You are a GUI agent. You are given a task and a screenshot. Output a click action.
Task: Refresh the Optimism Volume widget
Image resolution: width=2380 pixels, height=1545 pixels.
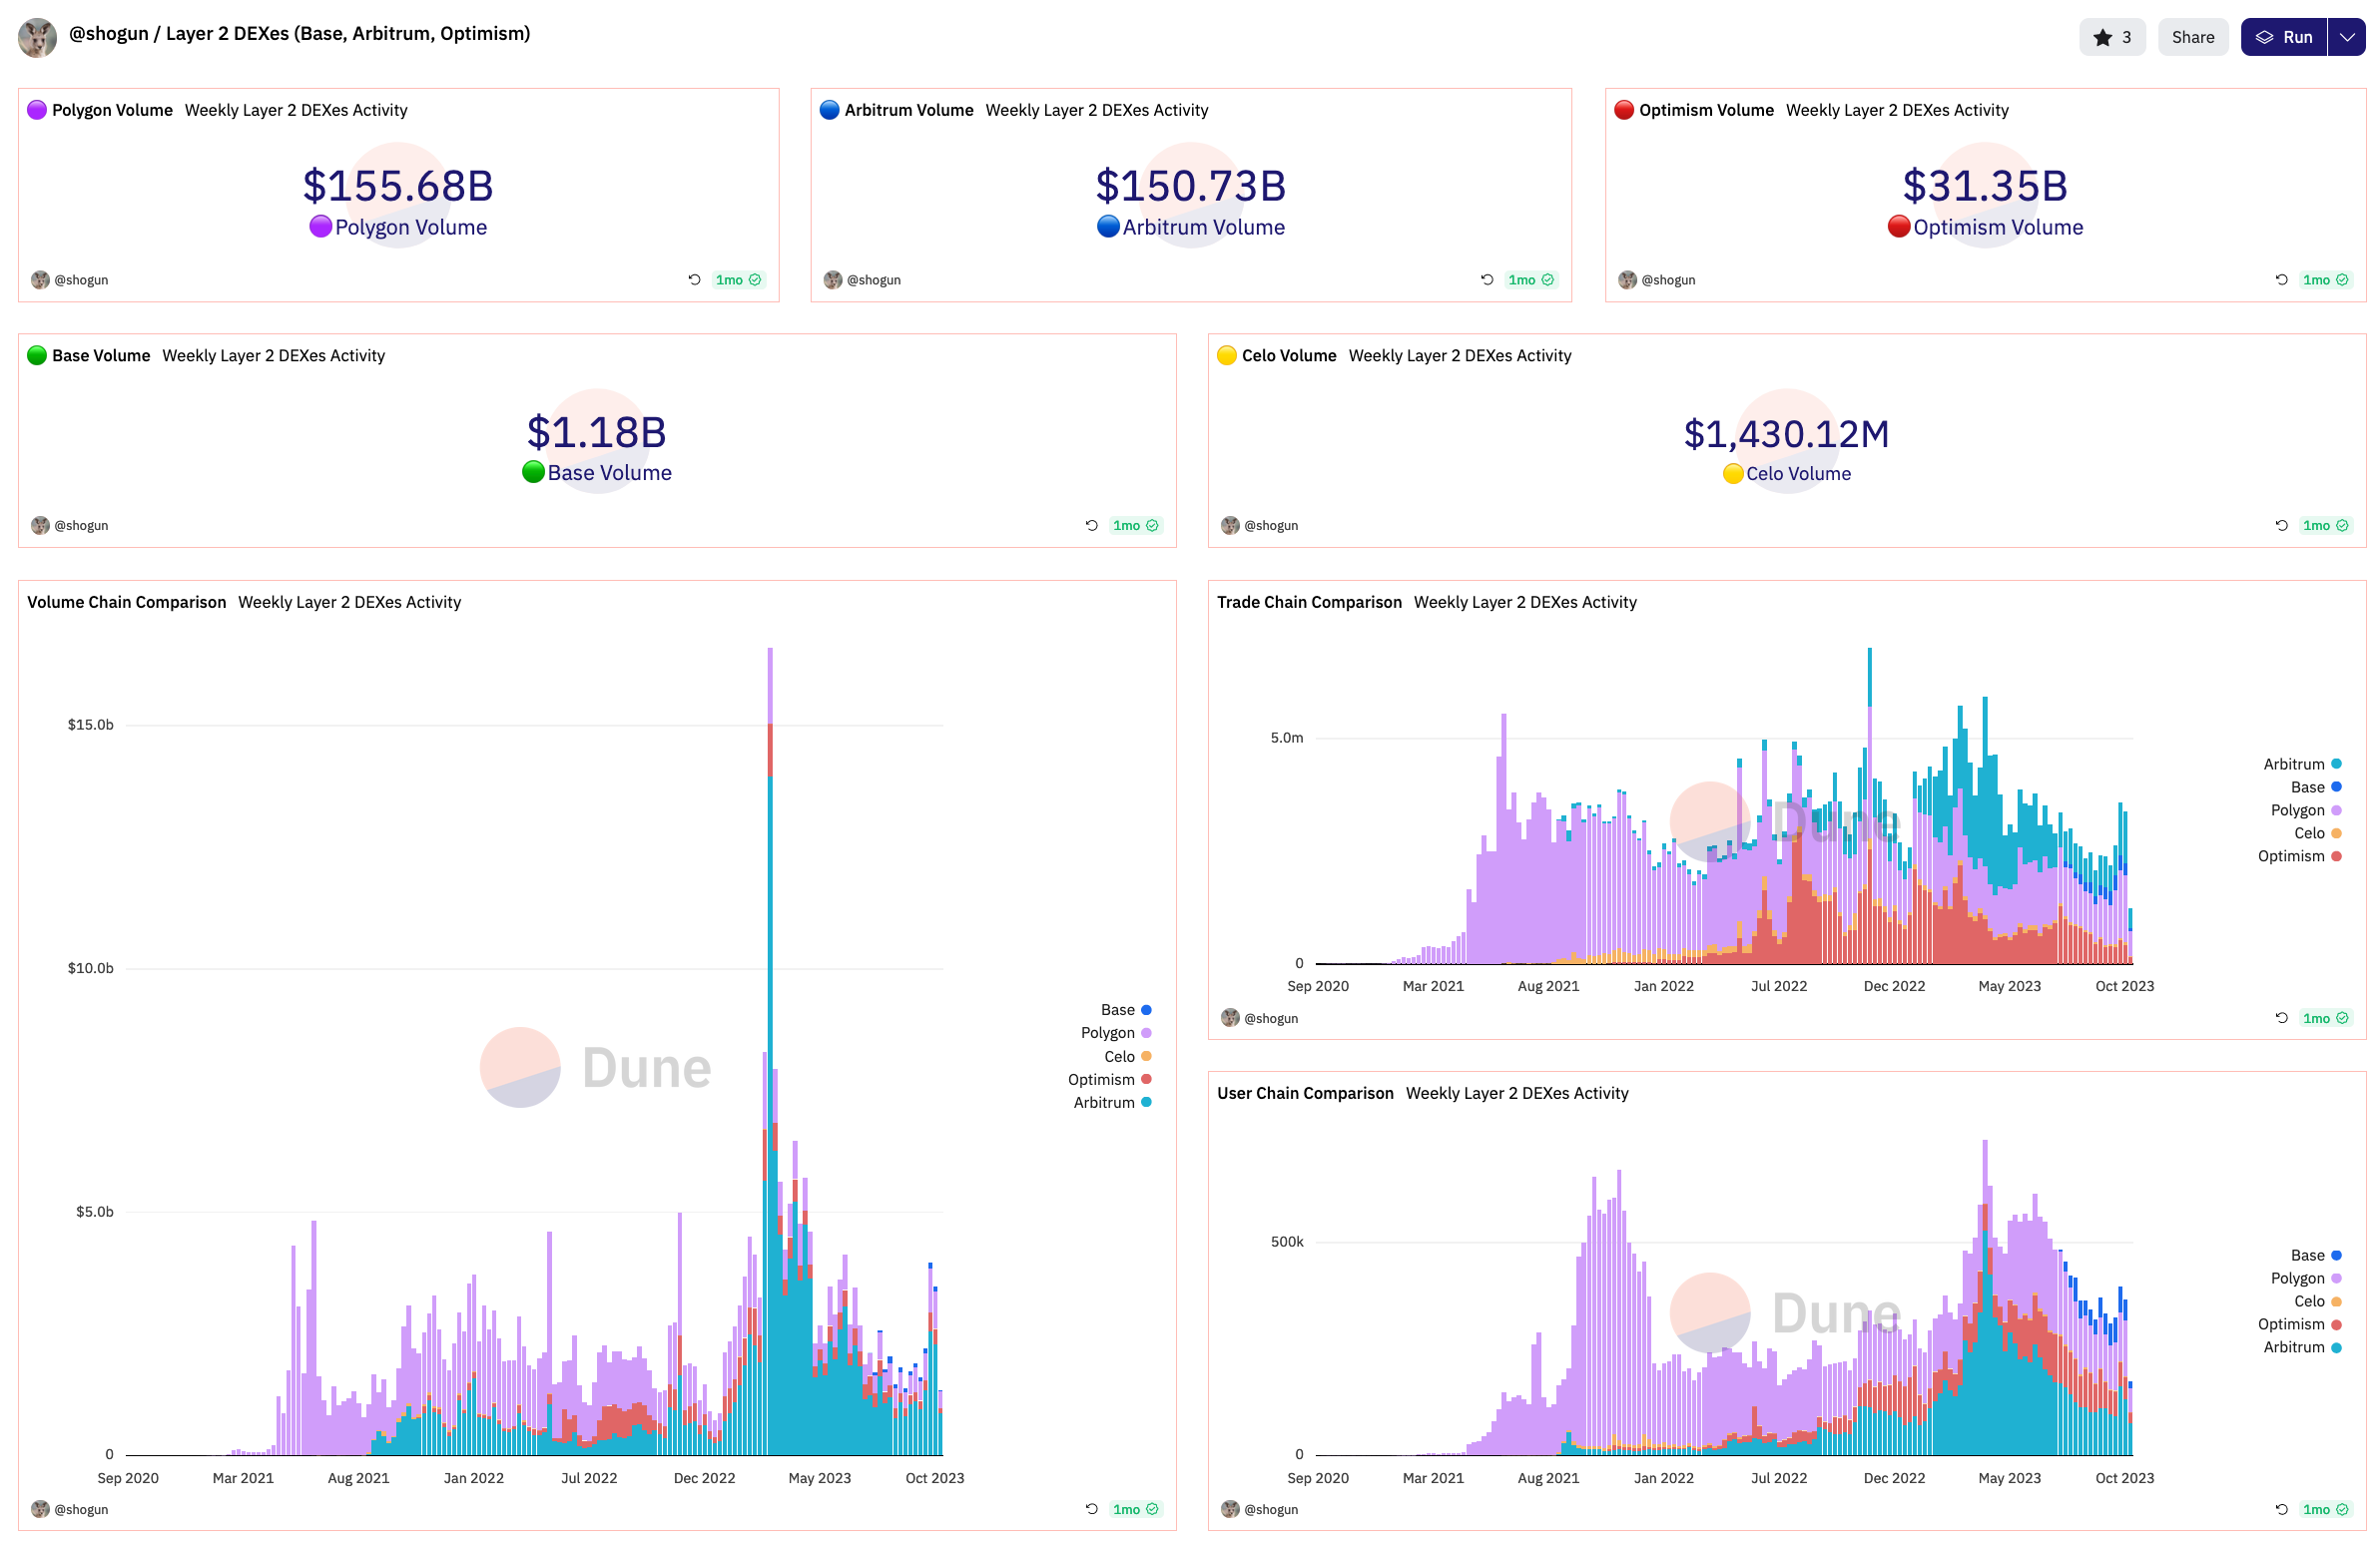point(2281,280)
